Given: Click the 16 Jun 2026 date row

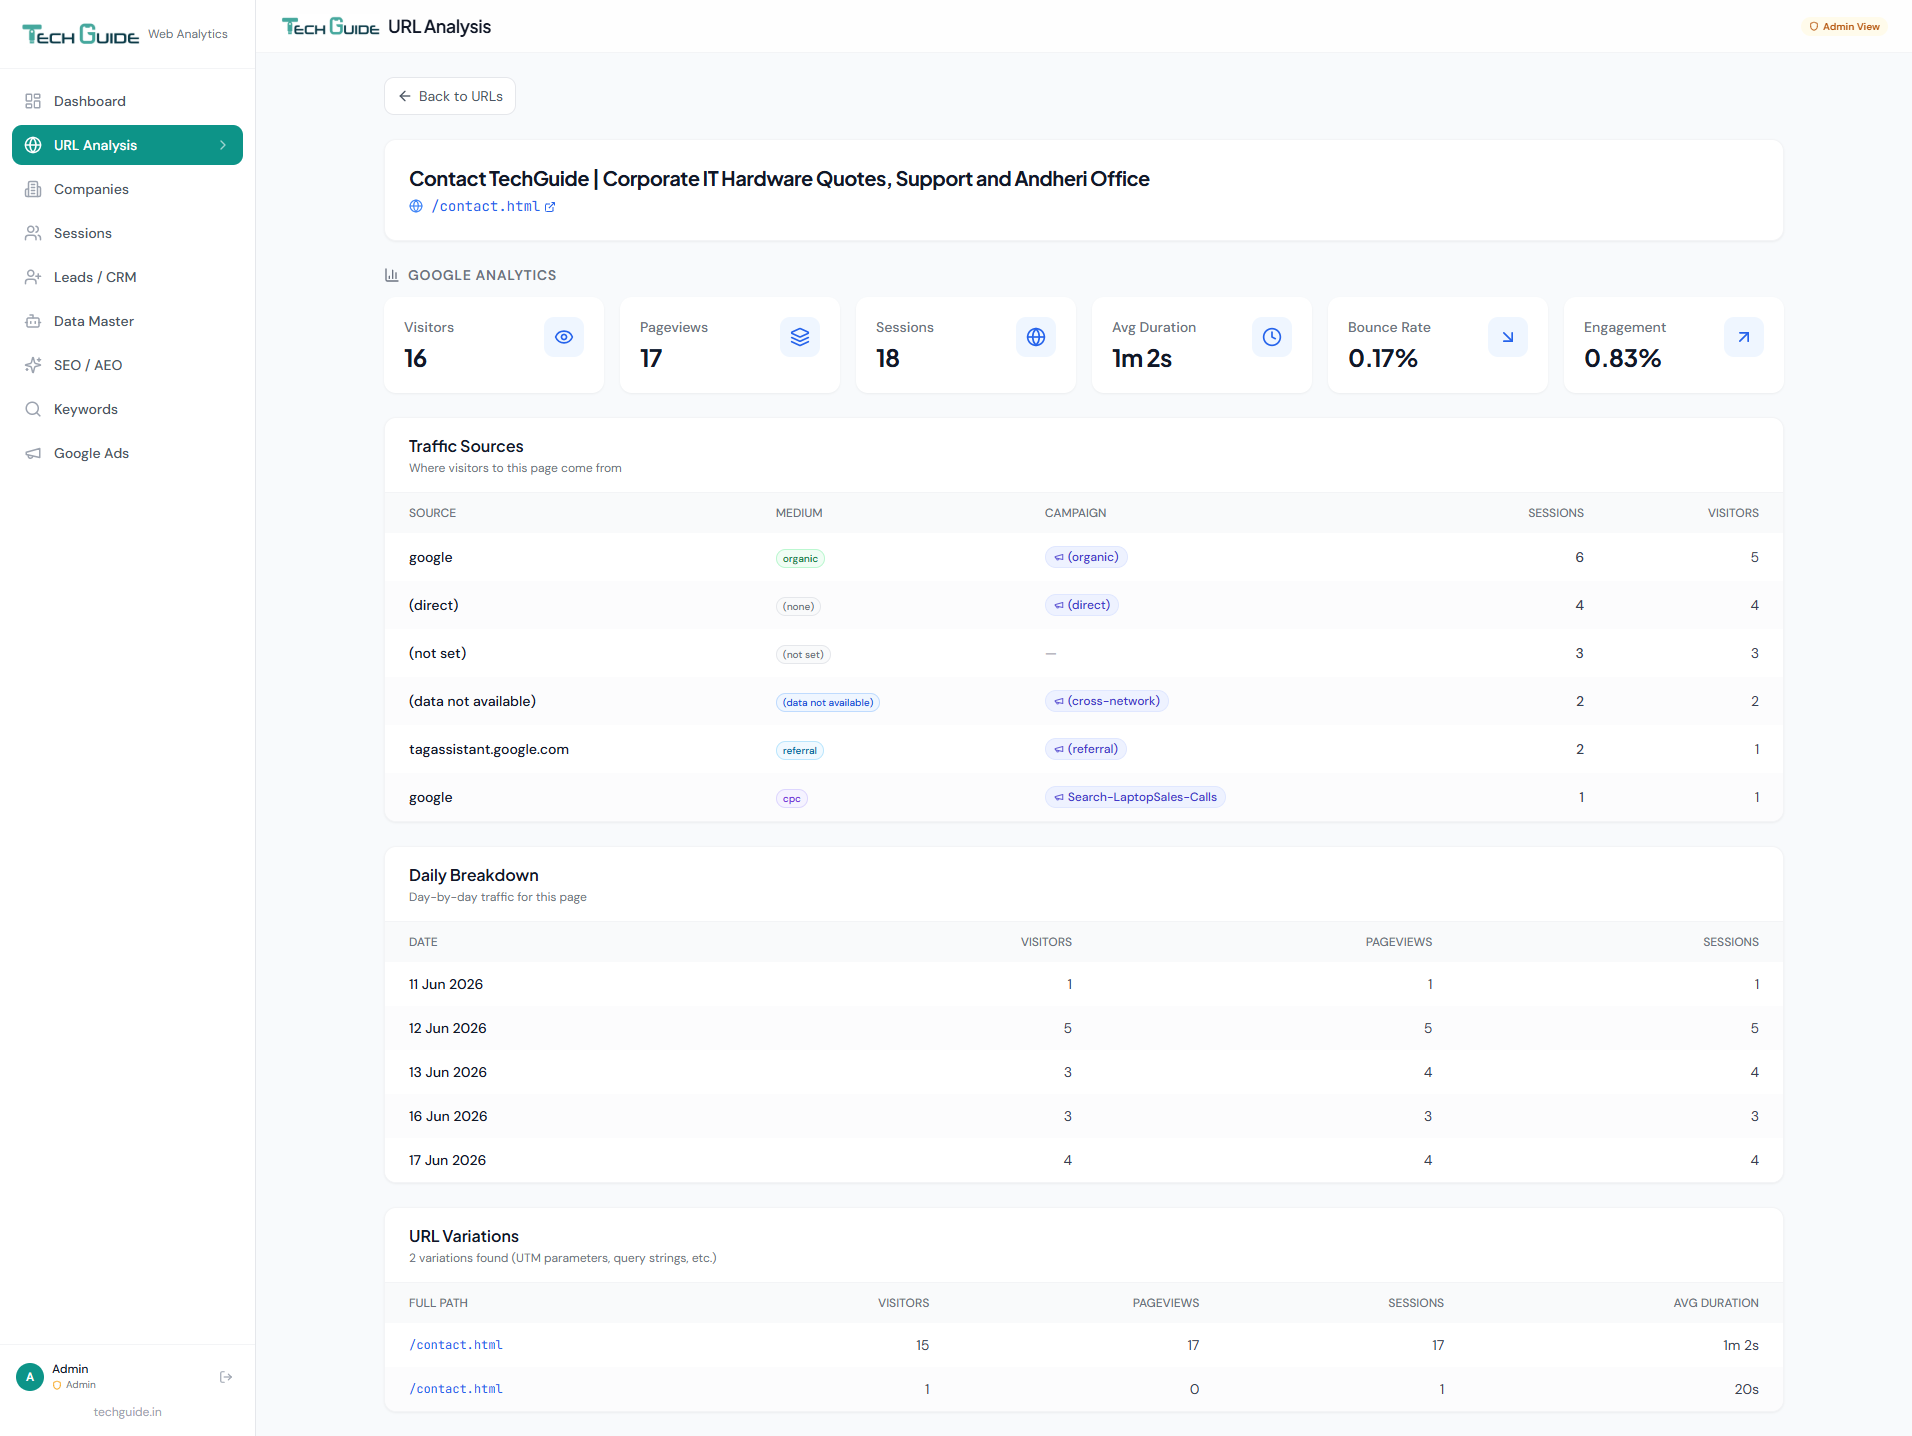Looking at the screenshot, I should [x=1084, y=1116].
